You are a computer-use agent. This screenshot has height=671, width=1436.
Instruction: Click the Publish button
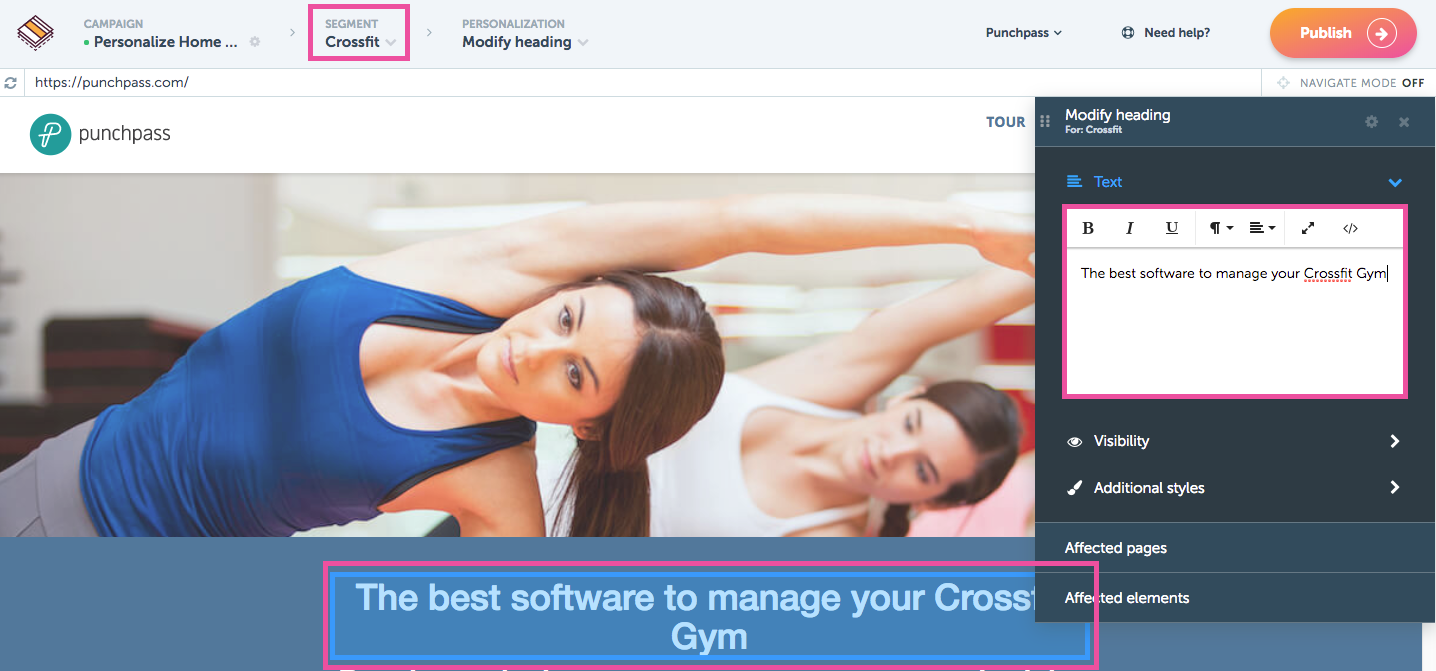1343,33
